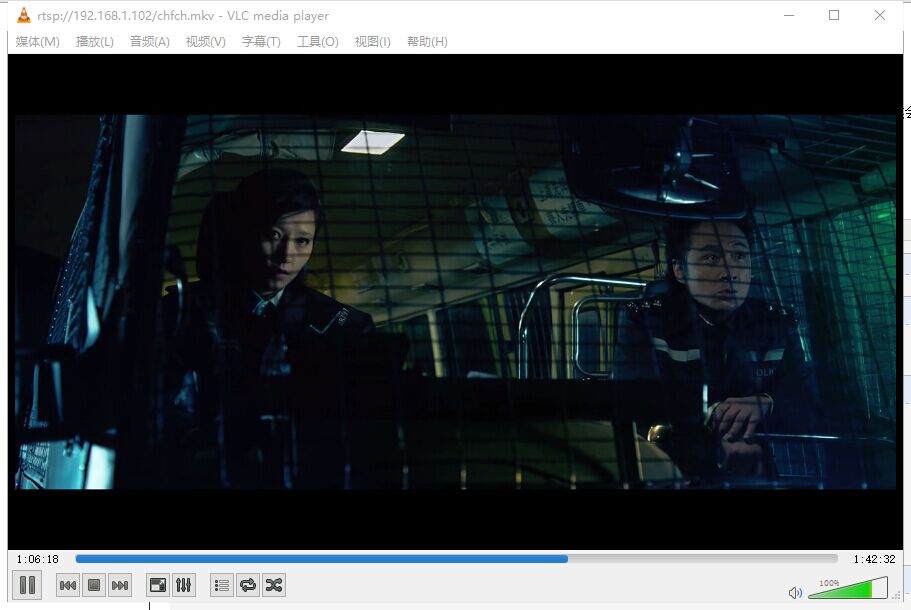Image resolution: width=911 pixels, height=610 pixels.
Task: Toggle total duration 1:42:32 display
Action: (x=874, y=559)
